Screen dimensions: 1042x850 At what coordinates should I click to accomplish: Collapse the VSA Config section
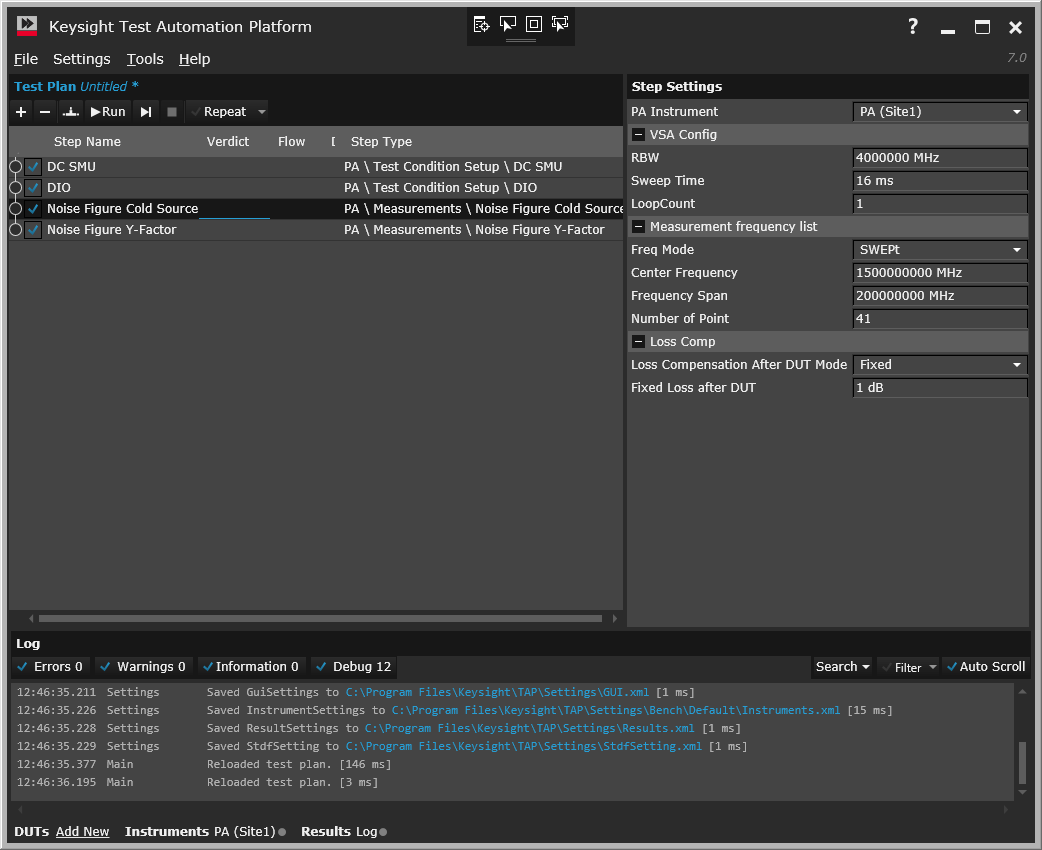coord(638,135)
